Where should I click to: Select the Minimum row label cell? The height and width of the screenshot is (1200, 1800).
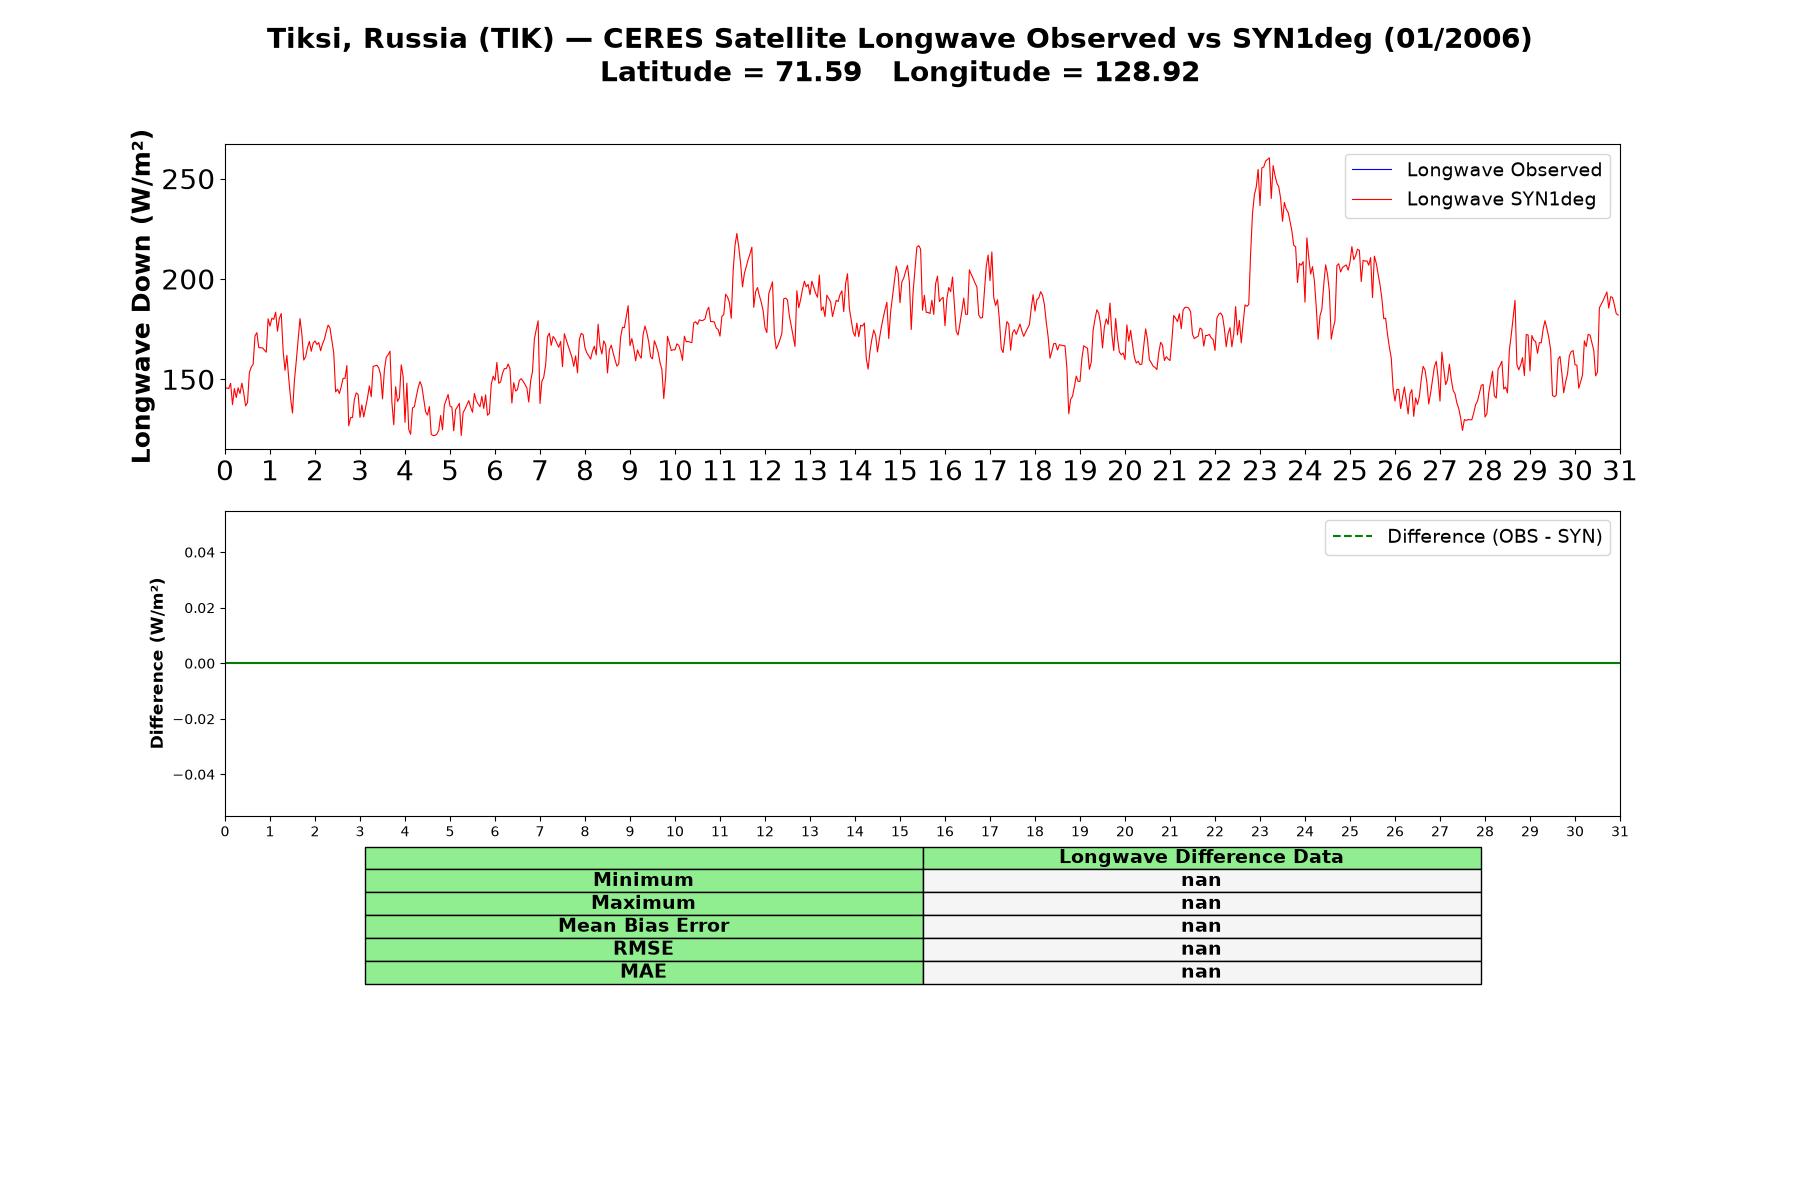pyautogui.click(x=643, y=880)
